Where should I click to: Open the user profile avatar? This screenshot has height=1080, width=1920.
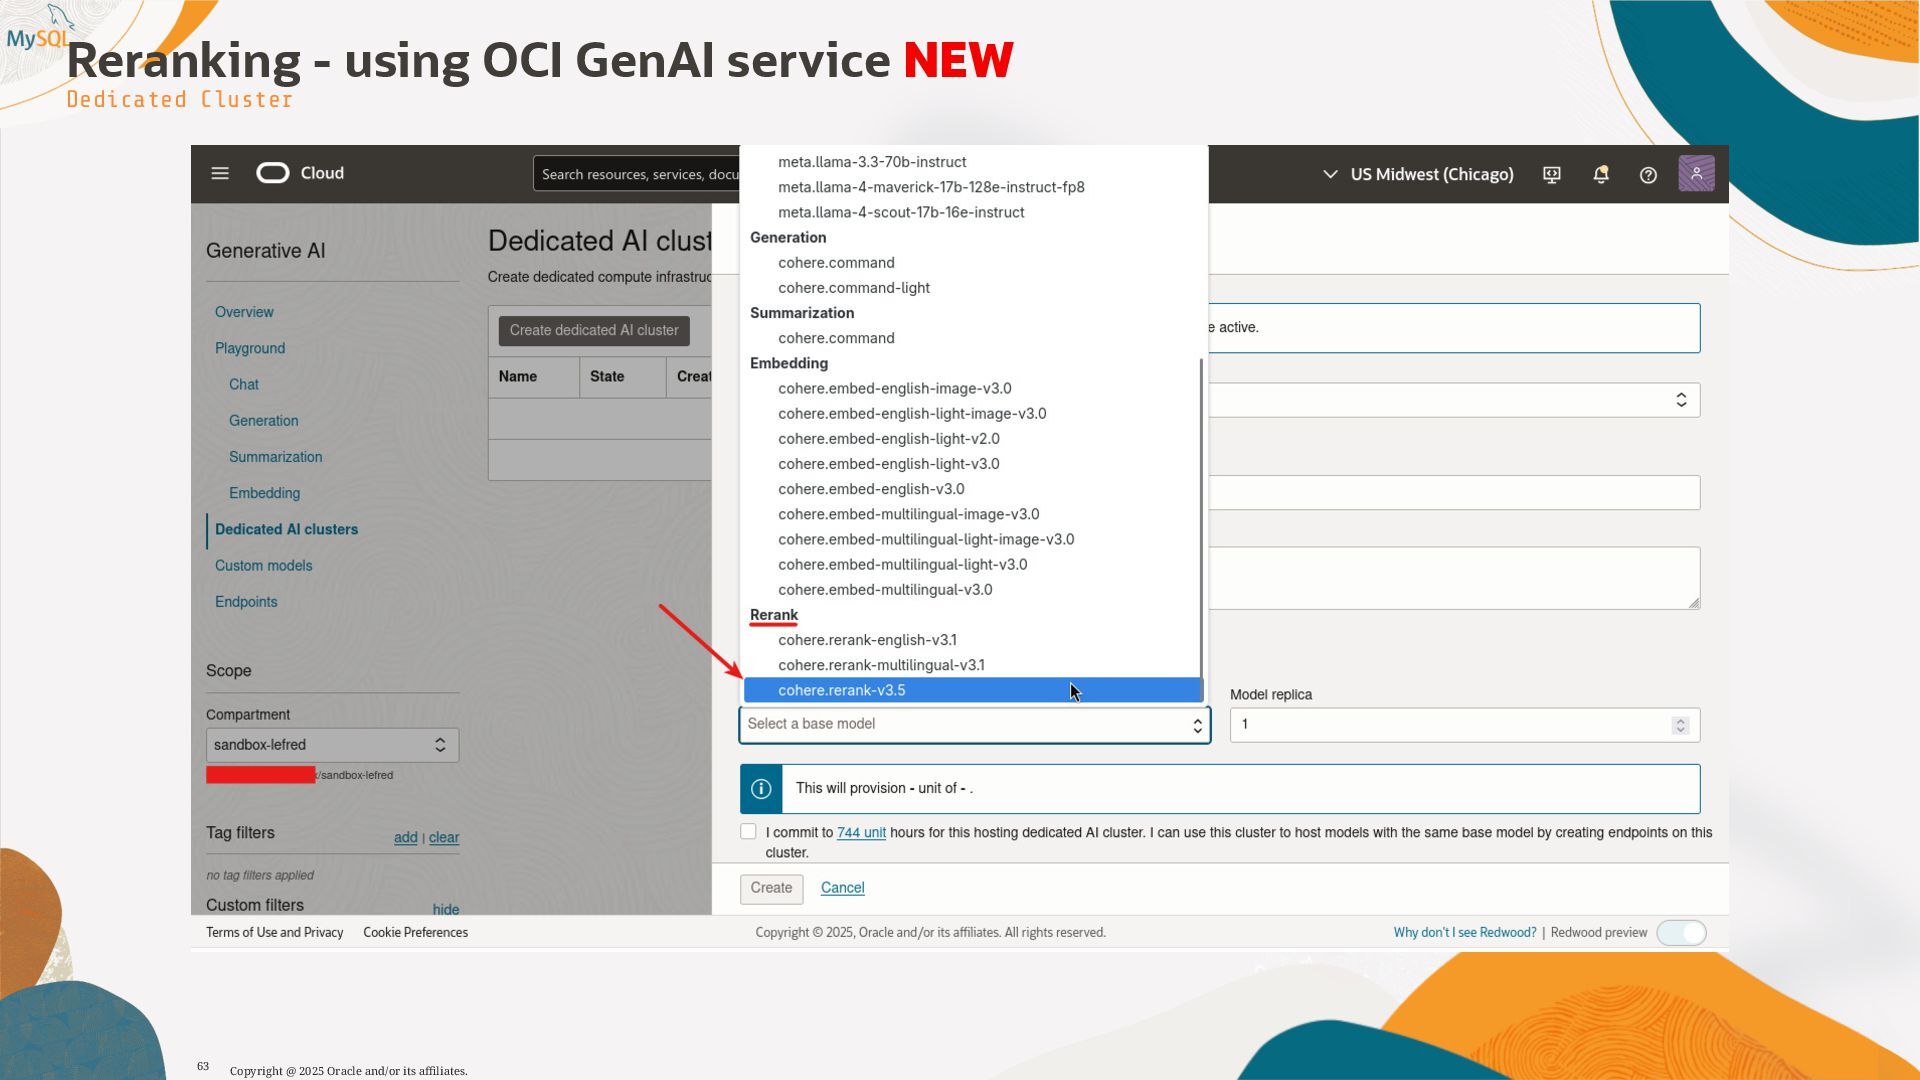click(x=1696, y=174)
